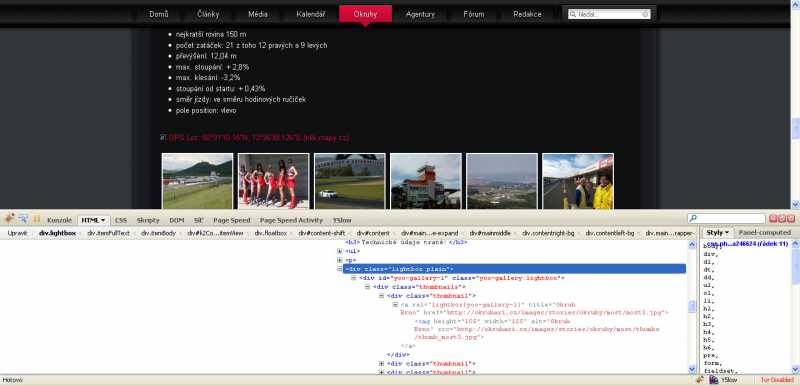Switch to the Konzole tab
Viewport: 800px width, 386px height.
tap(59, 220)
